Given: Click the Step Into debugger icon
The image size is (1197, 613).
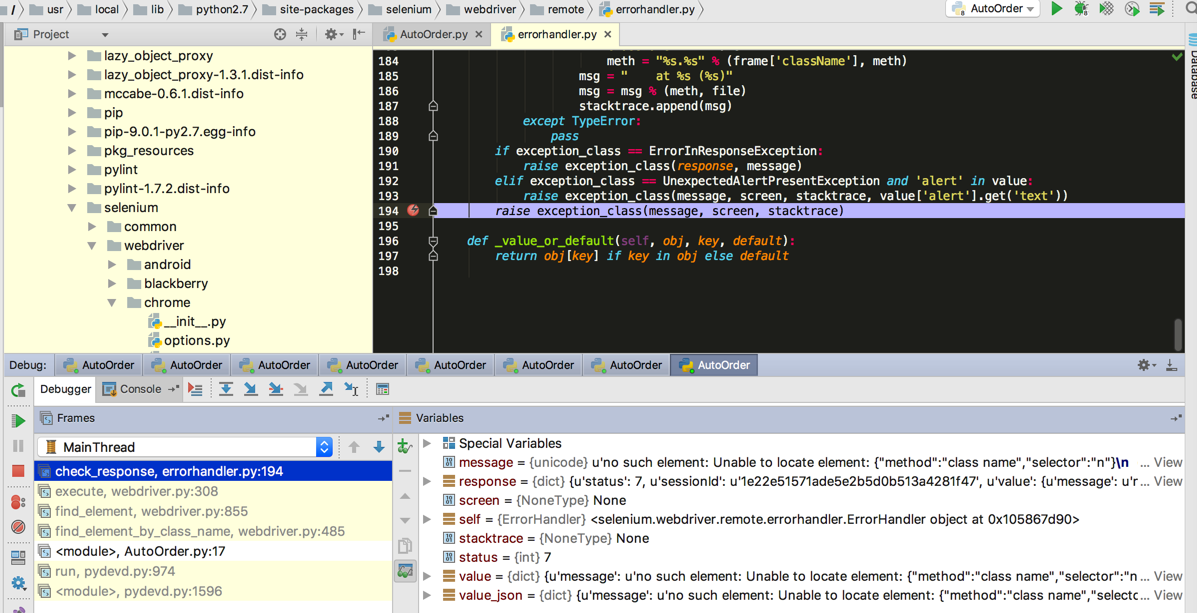Looking at the screenshot, I should point(251,389).
